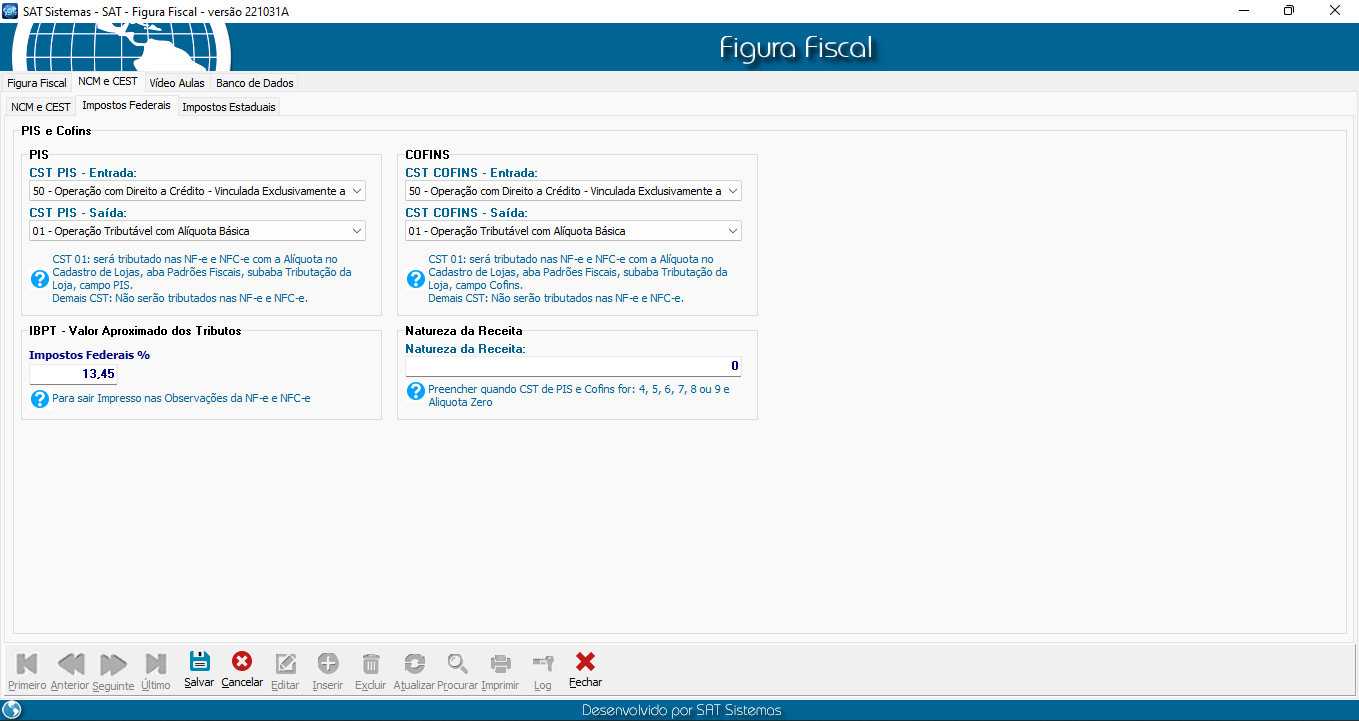Click the Imprimir printer icon
1359x721 pixels.
(x=500, y=663)
